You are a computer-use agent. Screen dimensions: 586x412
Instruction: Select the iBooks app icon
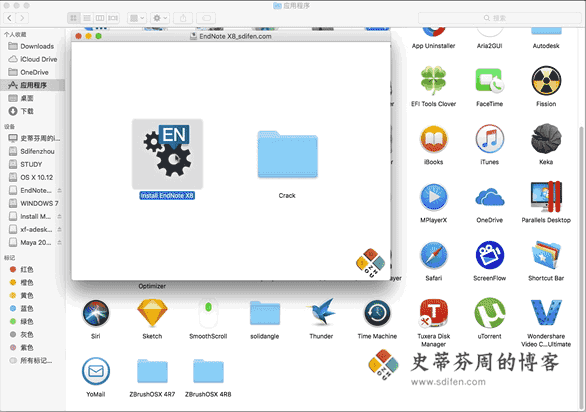(x=434, y=139)
